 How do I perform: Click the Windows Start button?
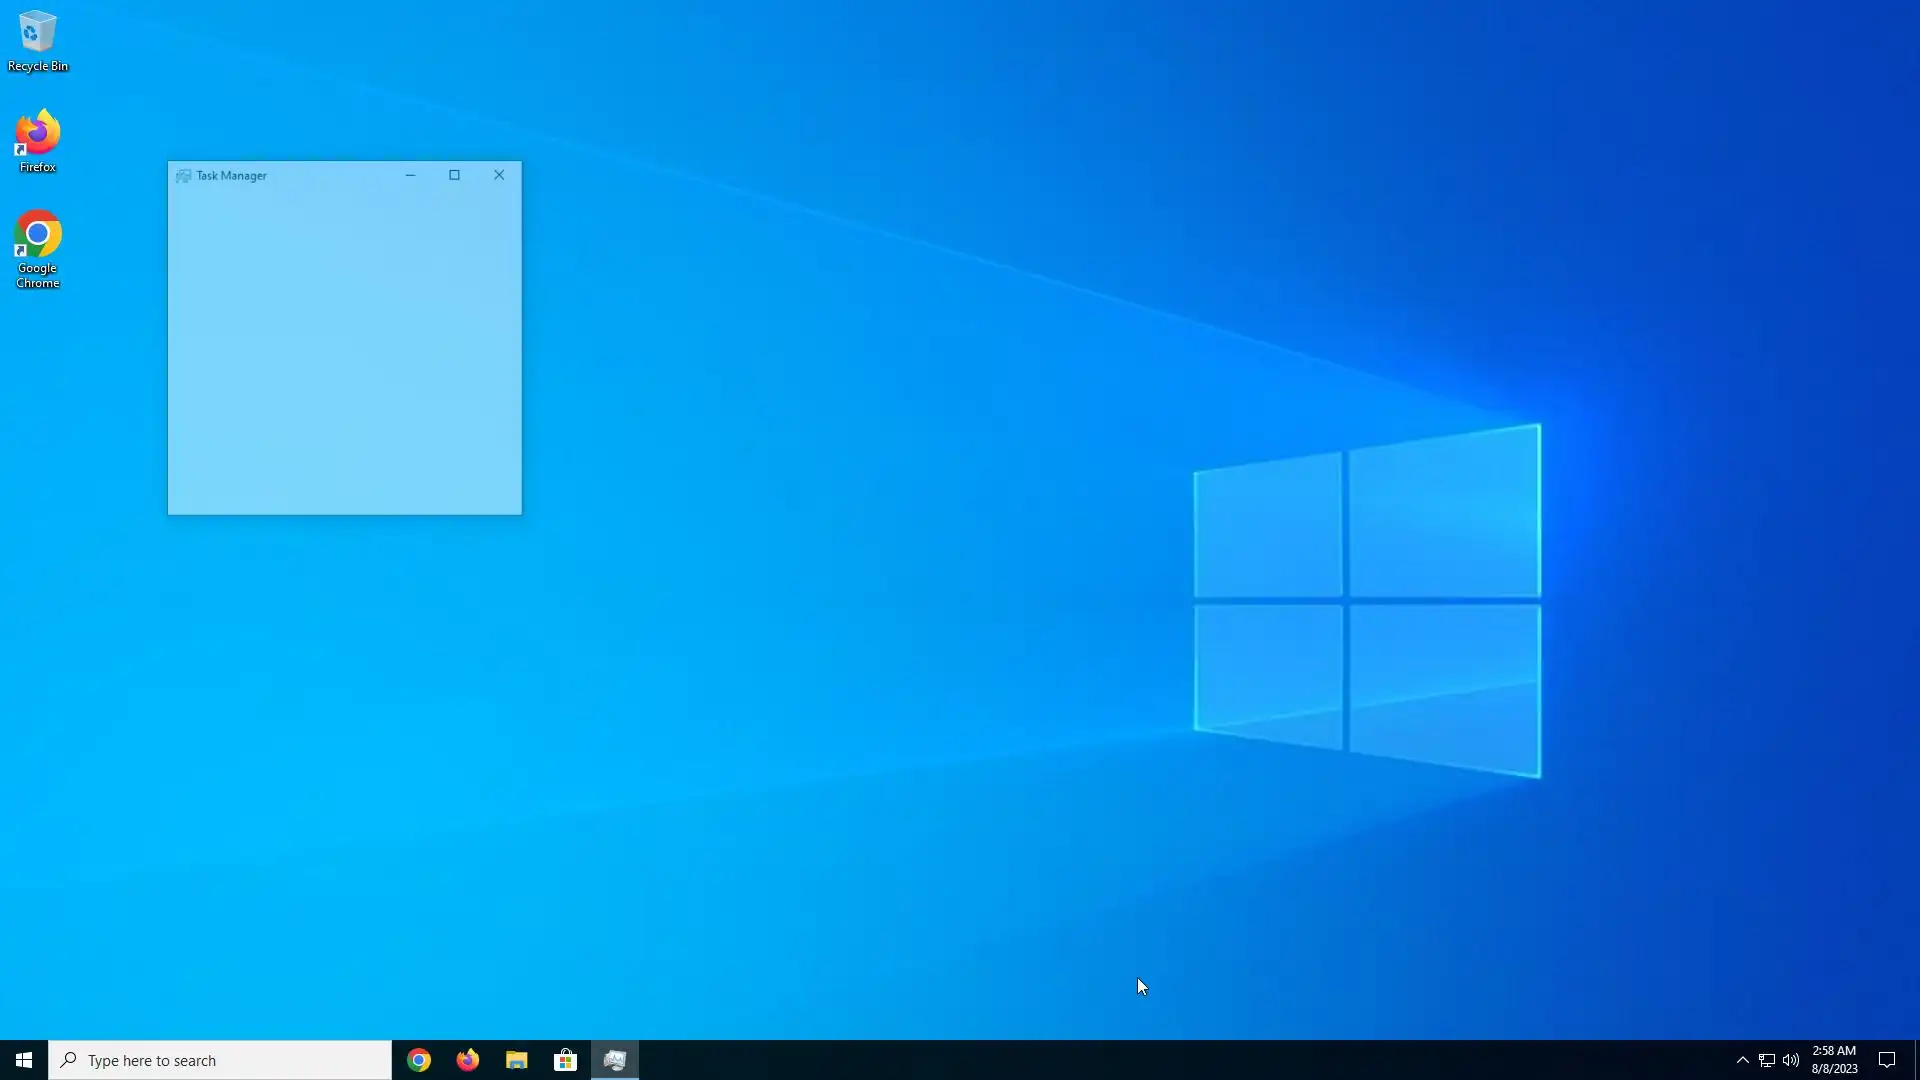click(24, 1060)
